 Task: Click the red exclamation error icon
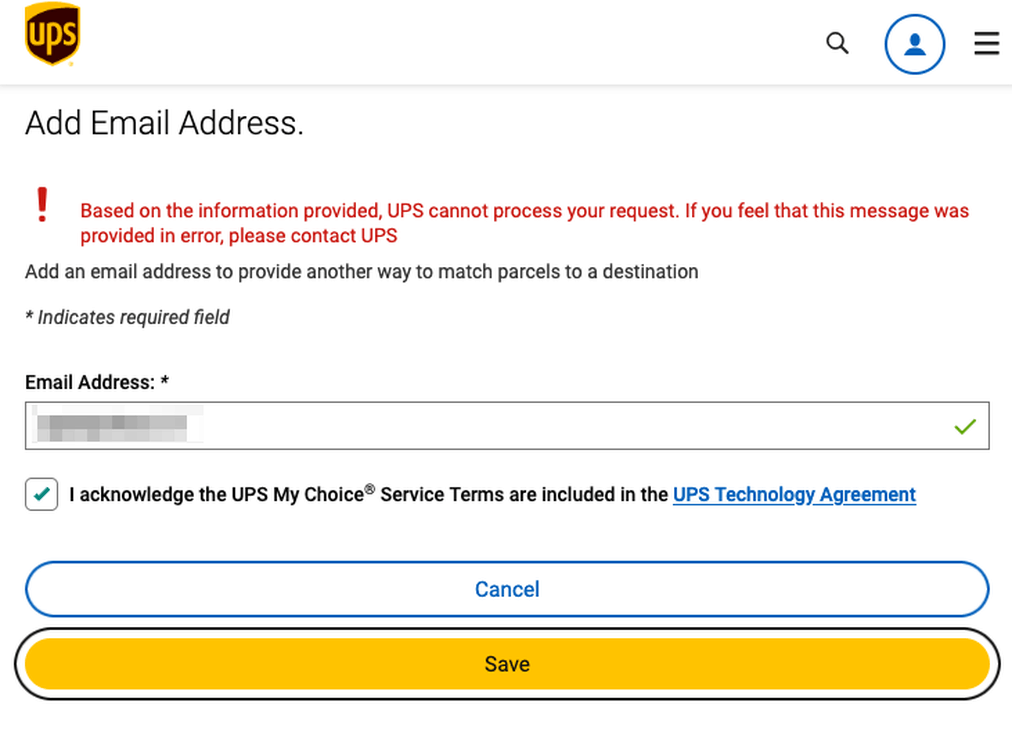click(42, 204)
